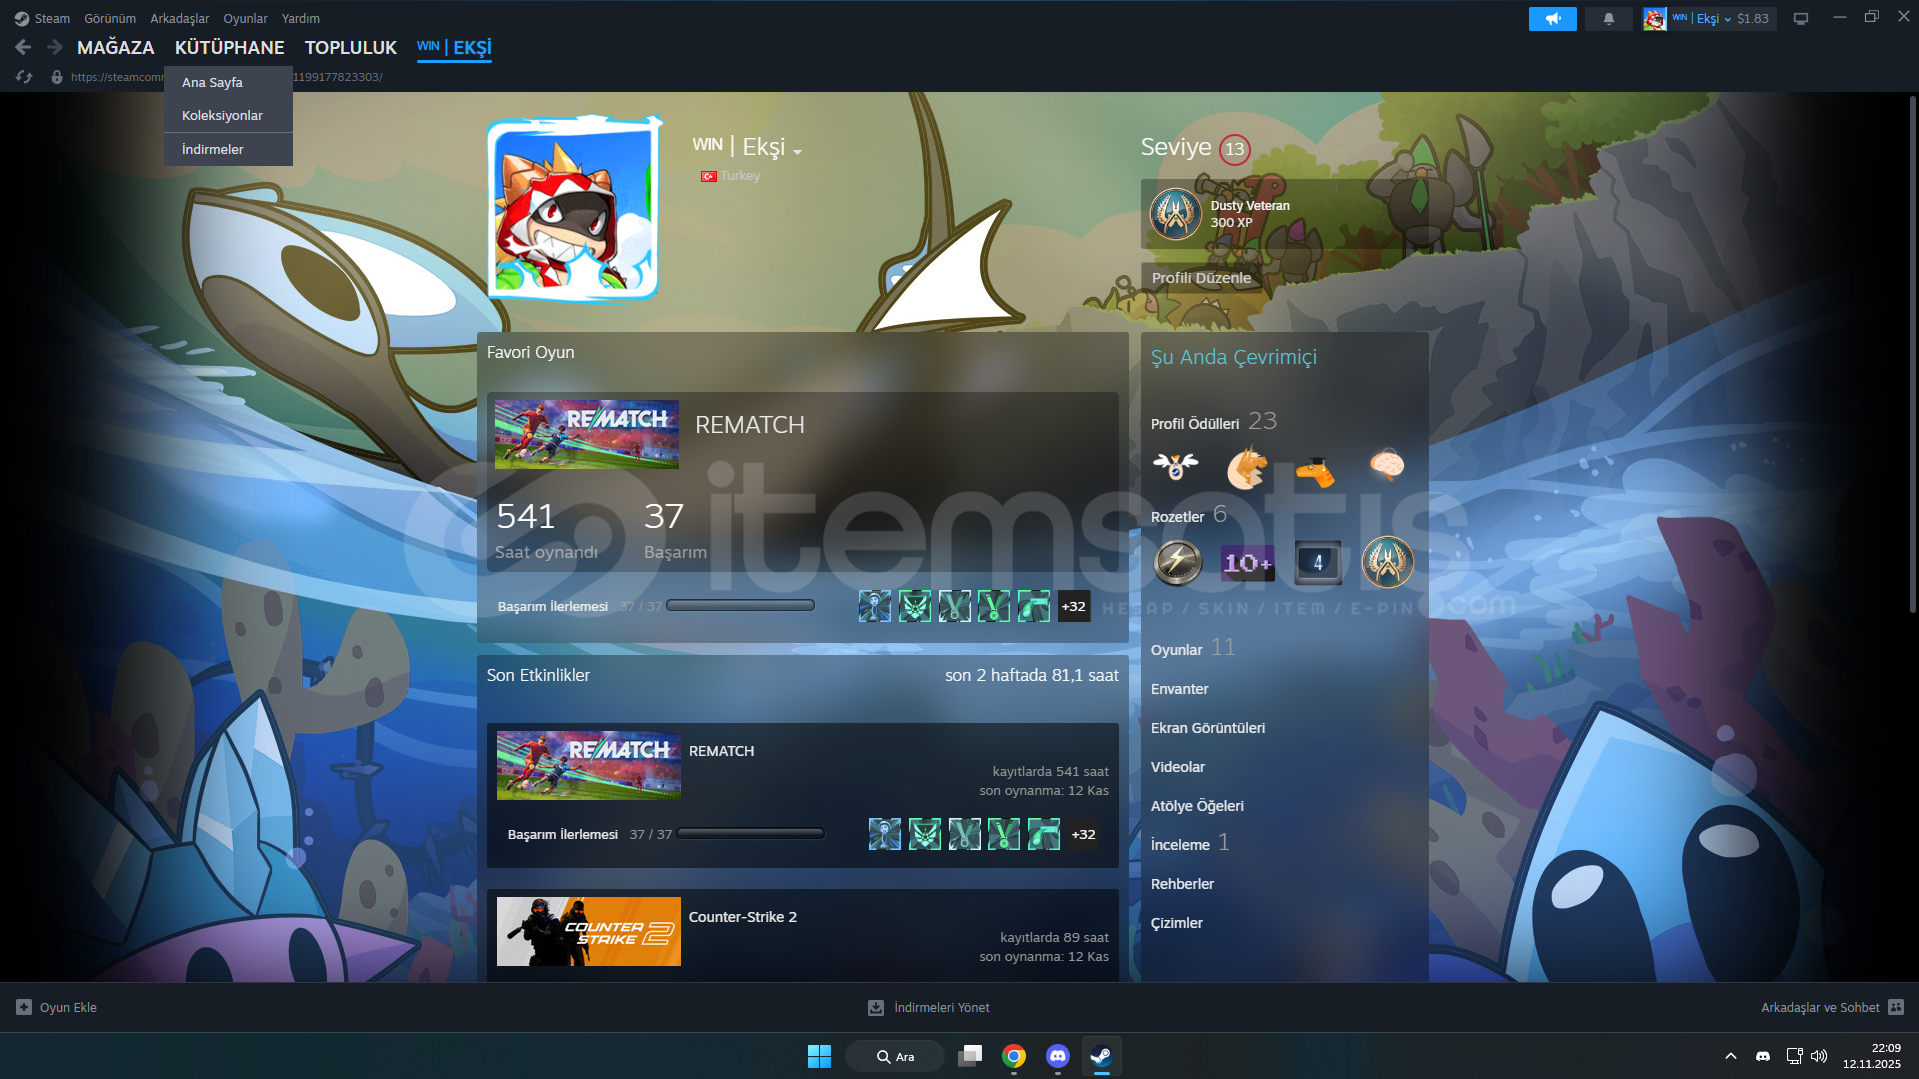Click the purple 10+ badge

pos(1247,563)
